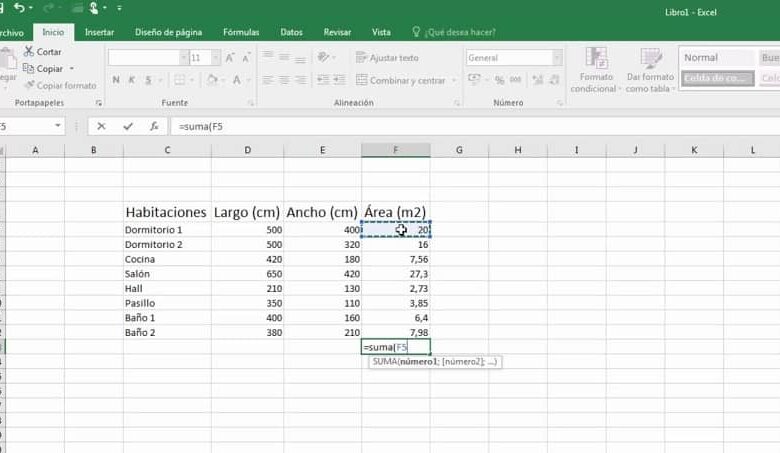Click the accounting number format icon
The image size is (780, 453).
[474, 80]
